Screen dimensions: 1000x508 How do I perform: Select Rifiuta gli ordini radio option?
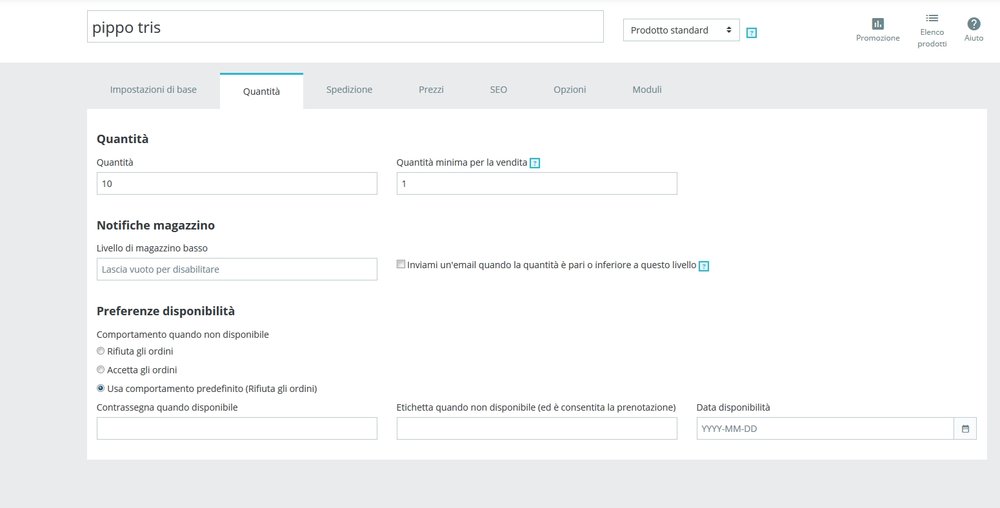click(100, 351)
